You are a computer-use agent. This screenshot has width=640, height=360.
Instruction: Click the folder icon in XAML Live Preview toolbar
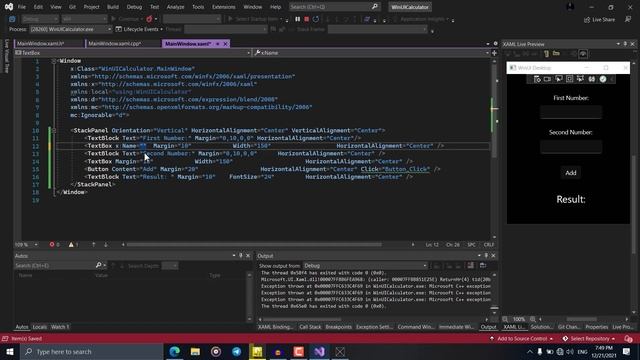point(556,54)
